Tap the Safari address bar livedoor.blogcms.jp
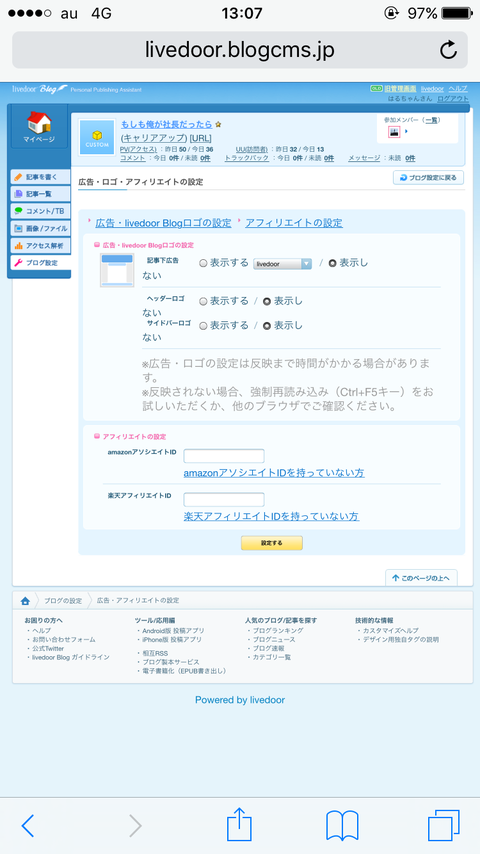The height and width of the screenshot is (854, 480). pyautogui.click(x=240, y=50)
